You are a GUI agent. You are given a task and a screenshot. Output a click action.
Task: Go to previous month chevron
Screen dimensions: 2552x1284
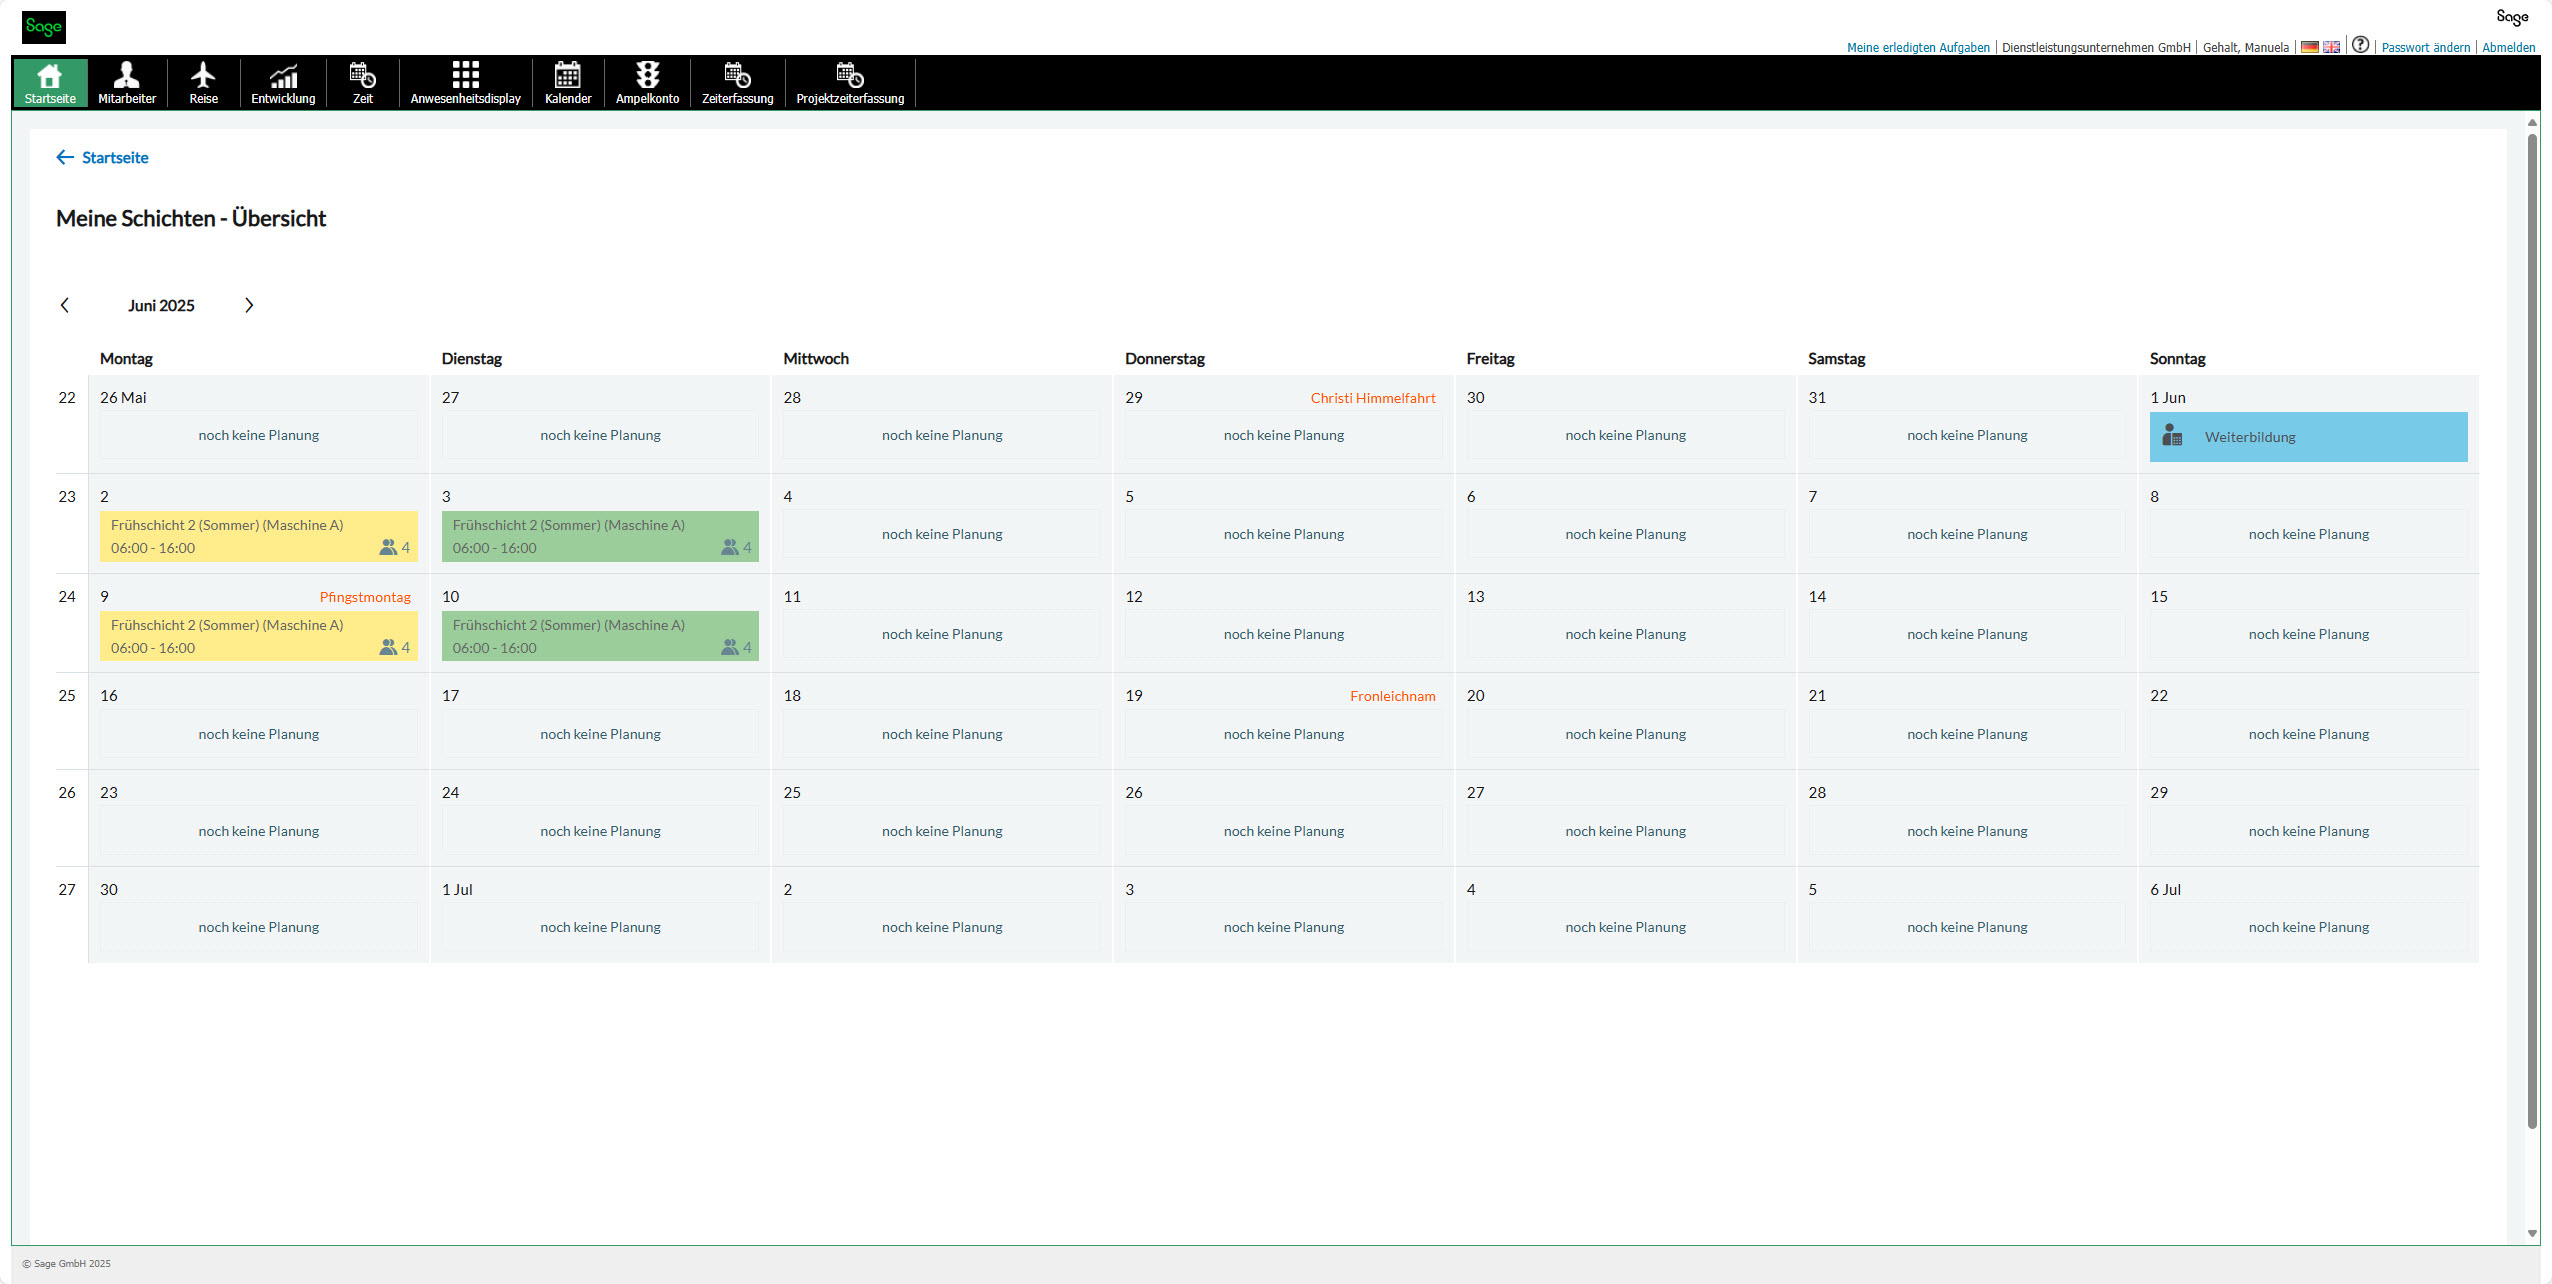(65, 305)
